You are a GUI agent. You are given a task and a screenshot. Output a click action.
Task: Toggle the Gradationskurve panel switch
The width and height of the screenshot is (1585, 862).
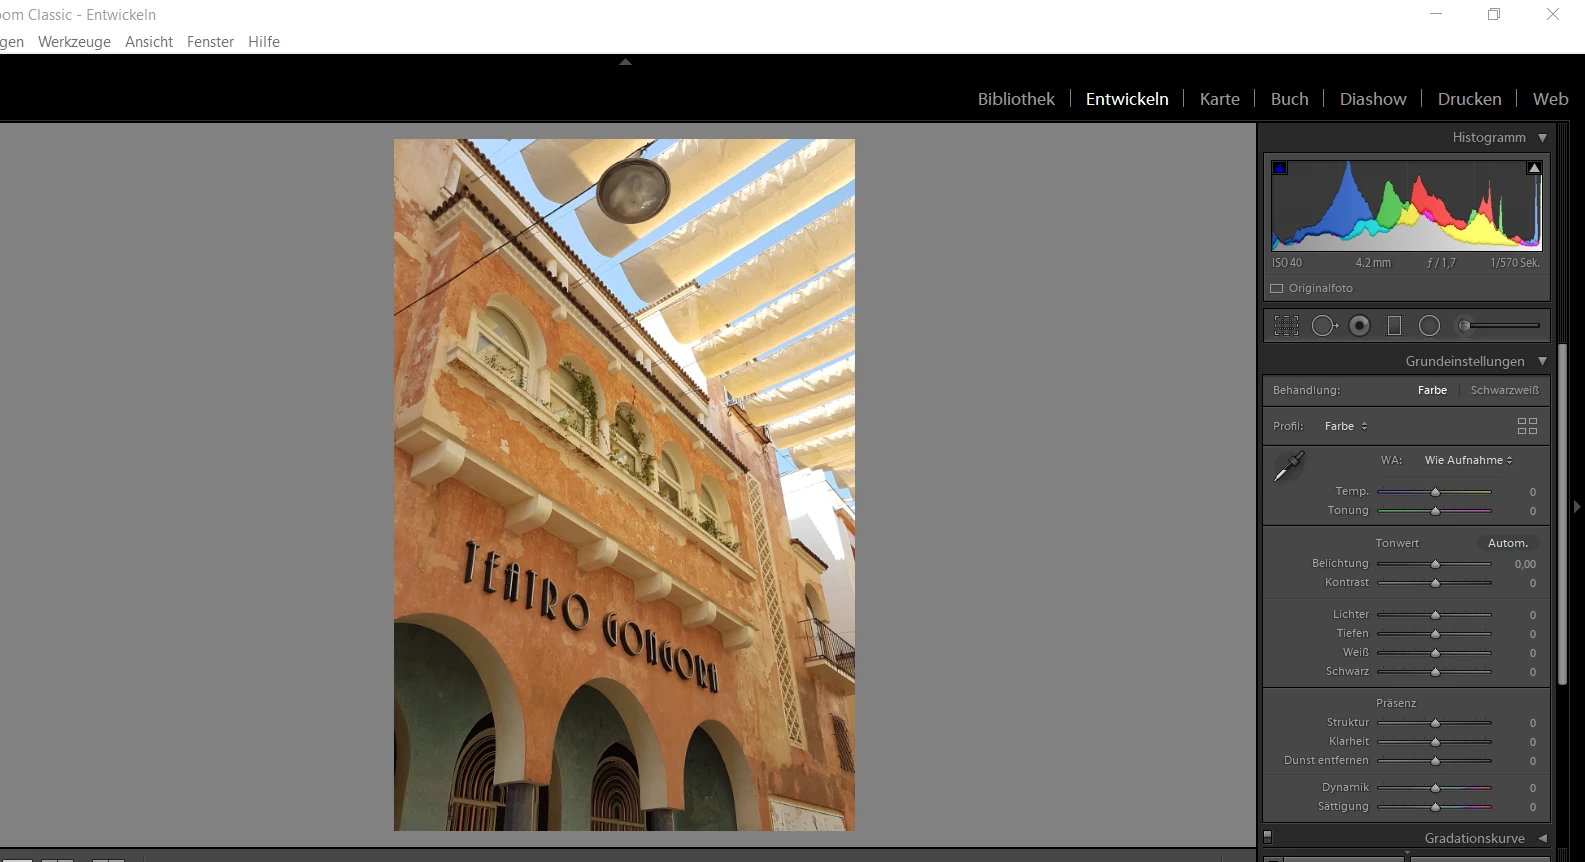point(1268,837)
